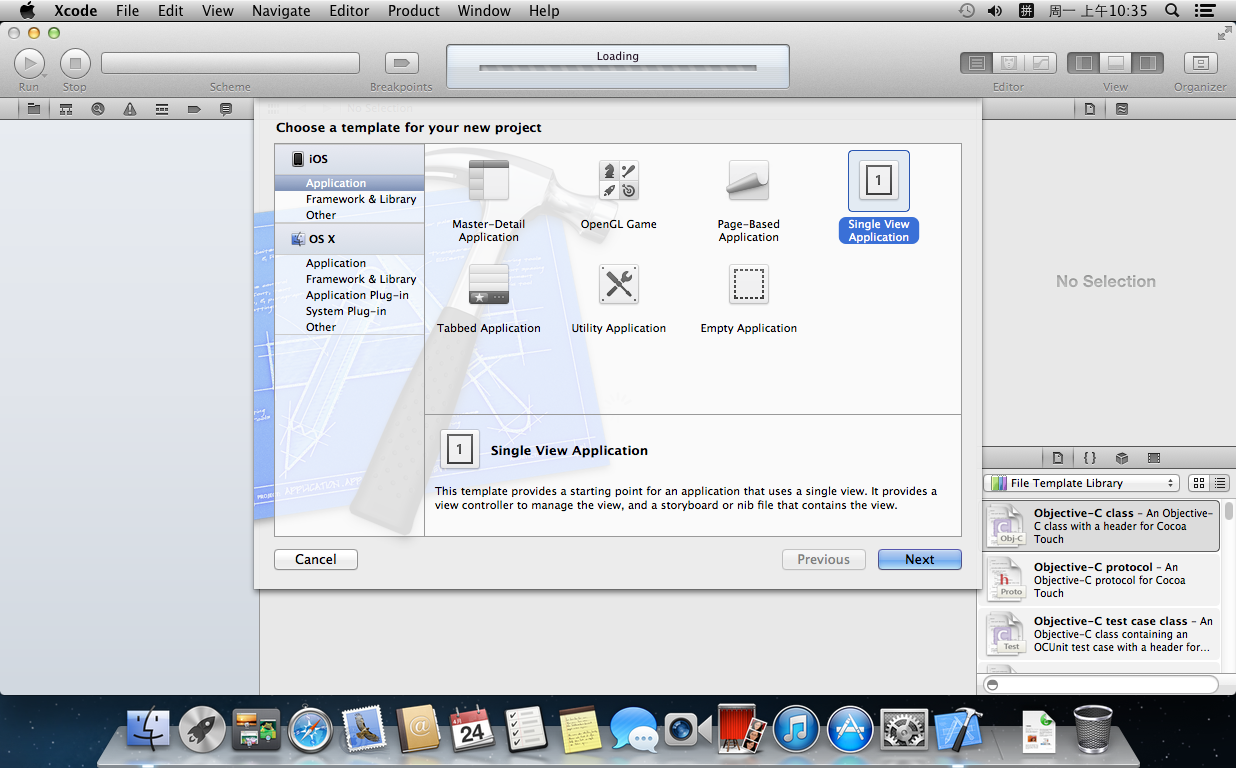The height and width of the screenshot is (768, 1236).
Task: Open the Organizer window
Action: point(1200,63)
